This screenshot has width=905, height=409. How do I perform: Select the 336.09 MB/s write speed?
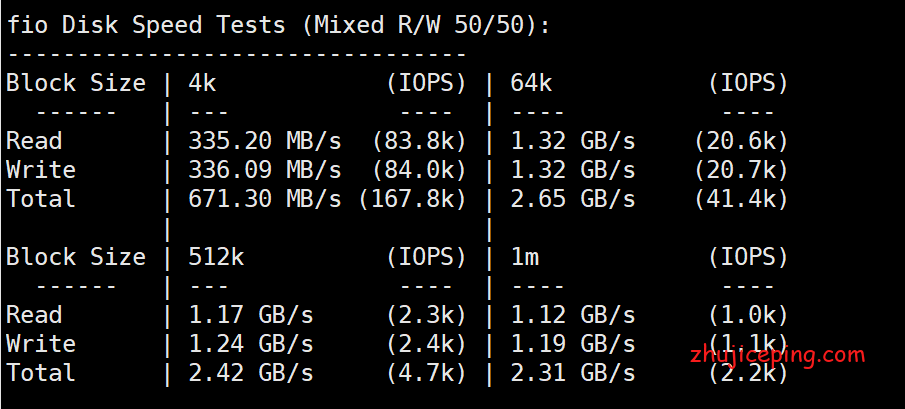pos(265,170)
